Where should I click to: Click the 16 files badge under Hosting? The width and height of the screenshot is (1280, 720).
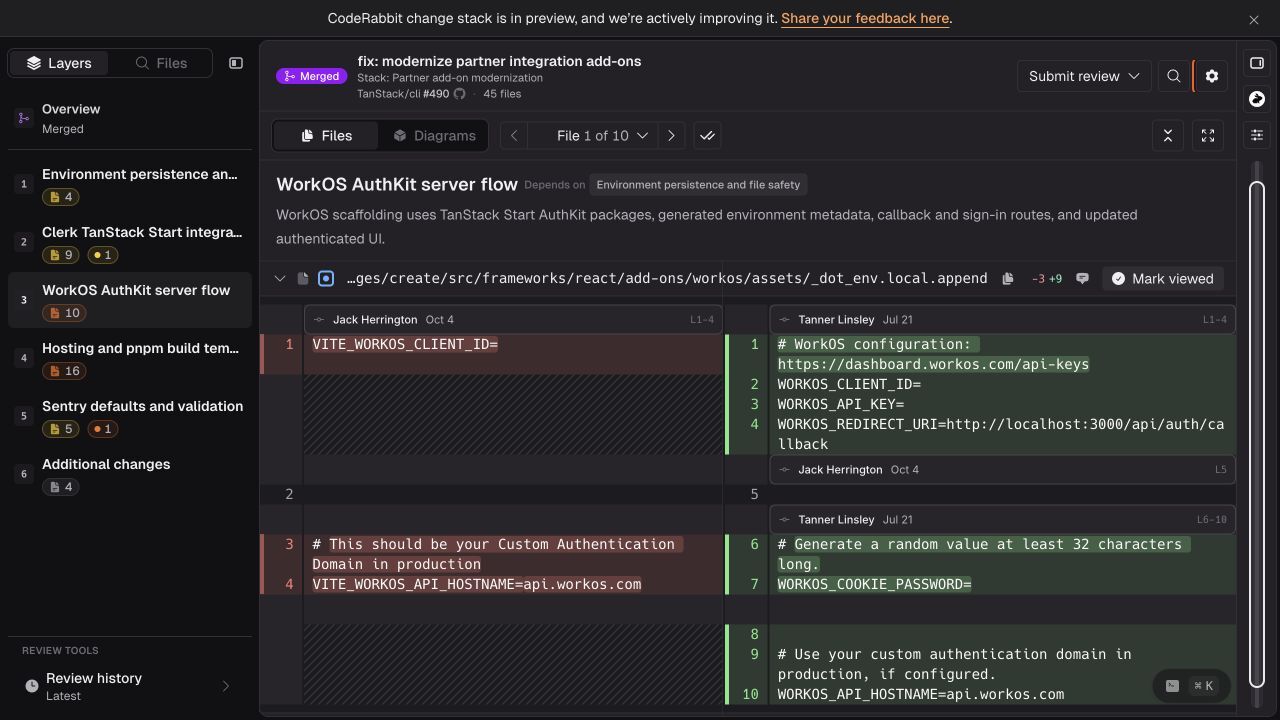pos(64,371)
